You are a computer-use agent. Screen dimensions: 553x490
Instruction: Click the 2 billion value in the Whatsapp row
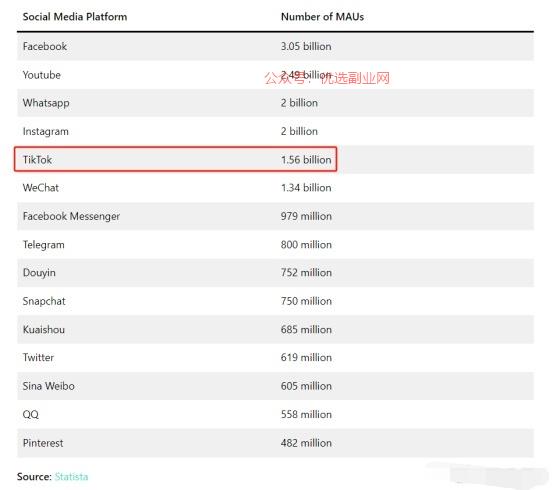299,103
